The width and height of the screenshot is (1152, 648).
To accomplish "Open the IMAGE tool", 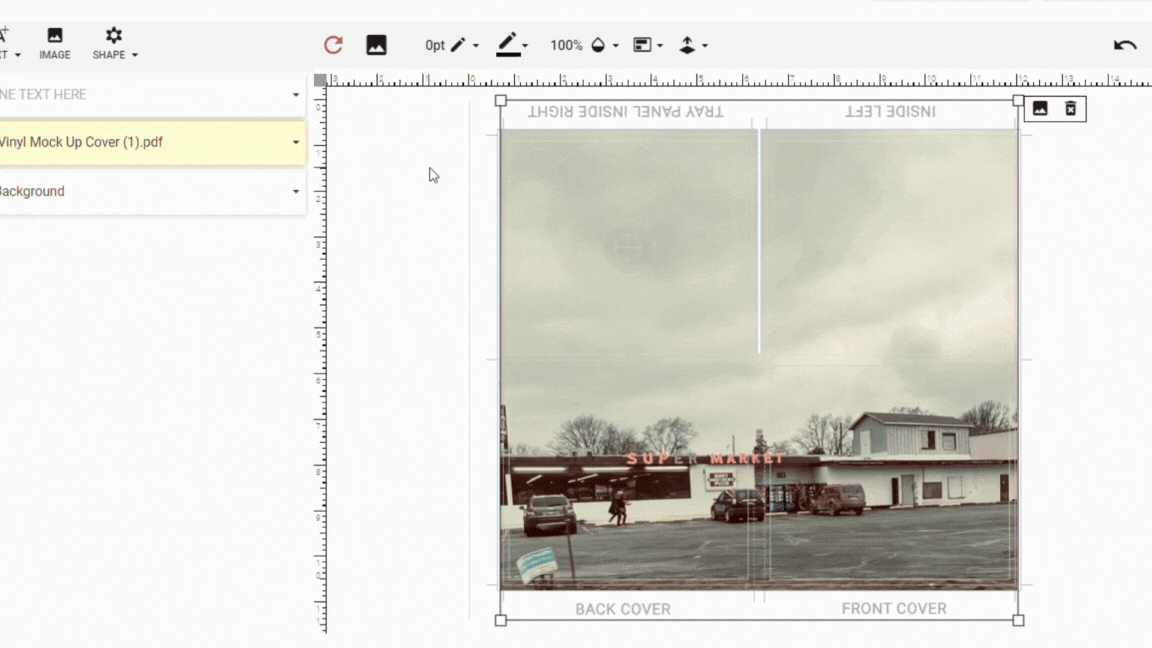I will [55, 43].
